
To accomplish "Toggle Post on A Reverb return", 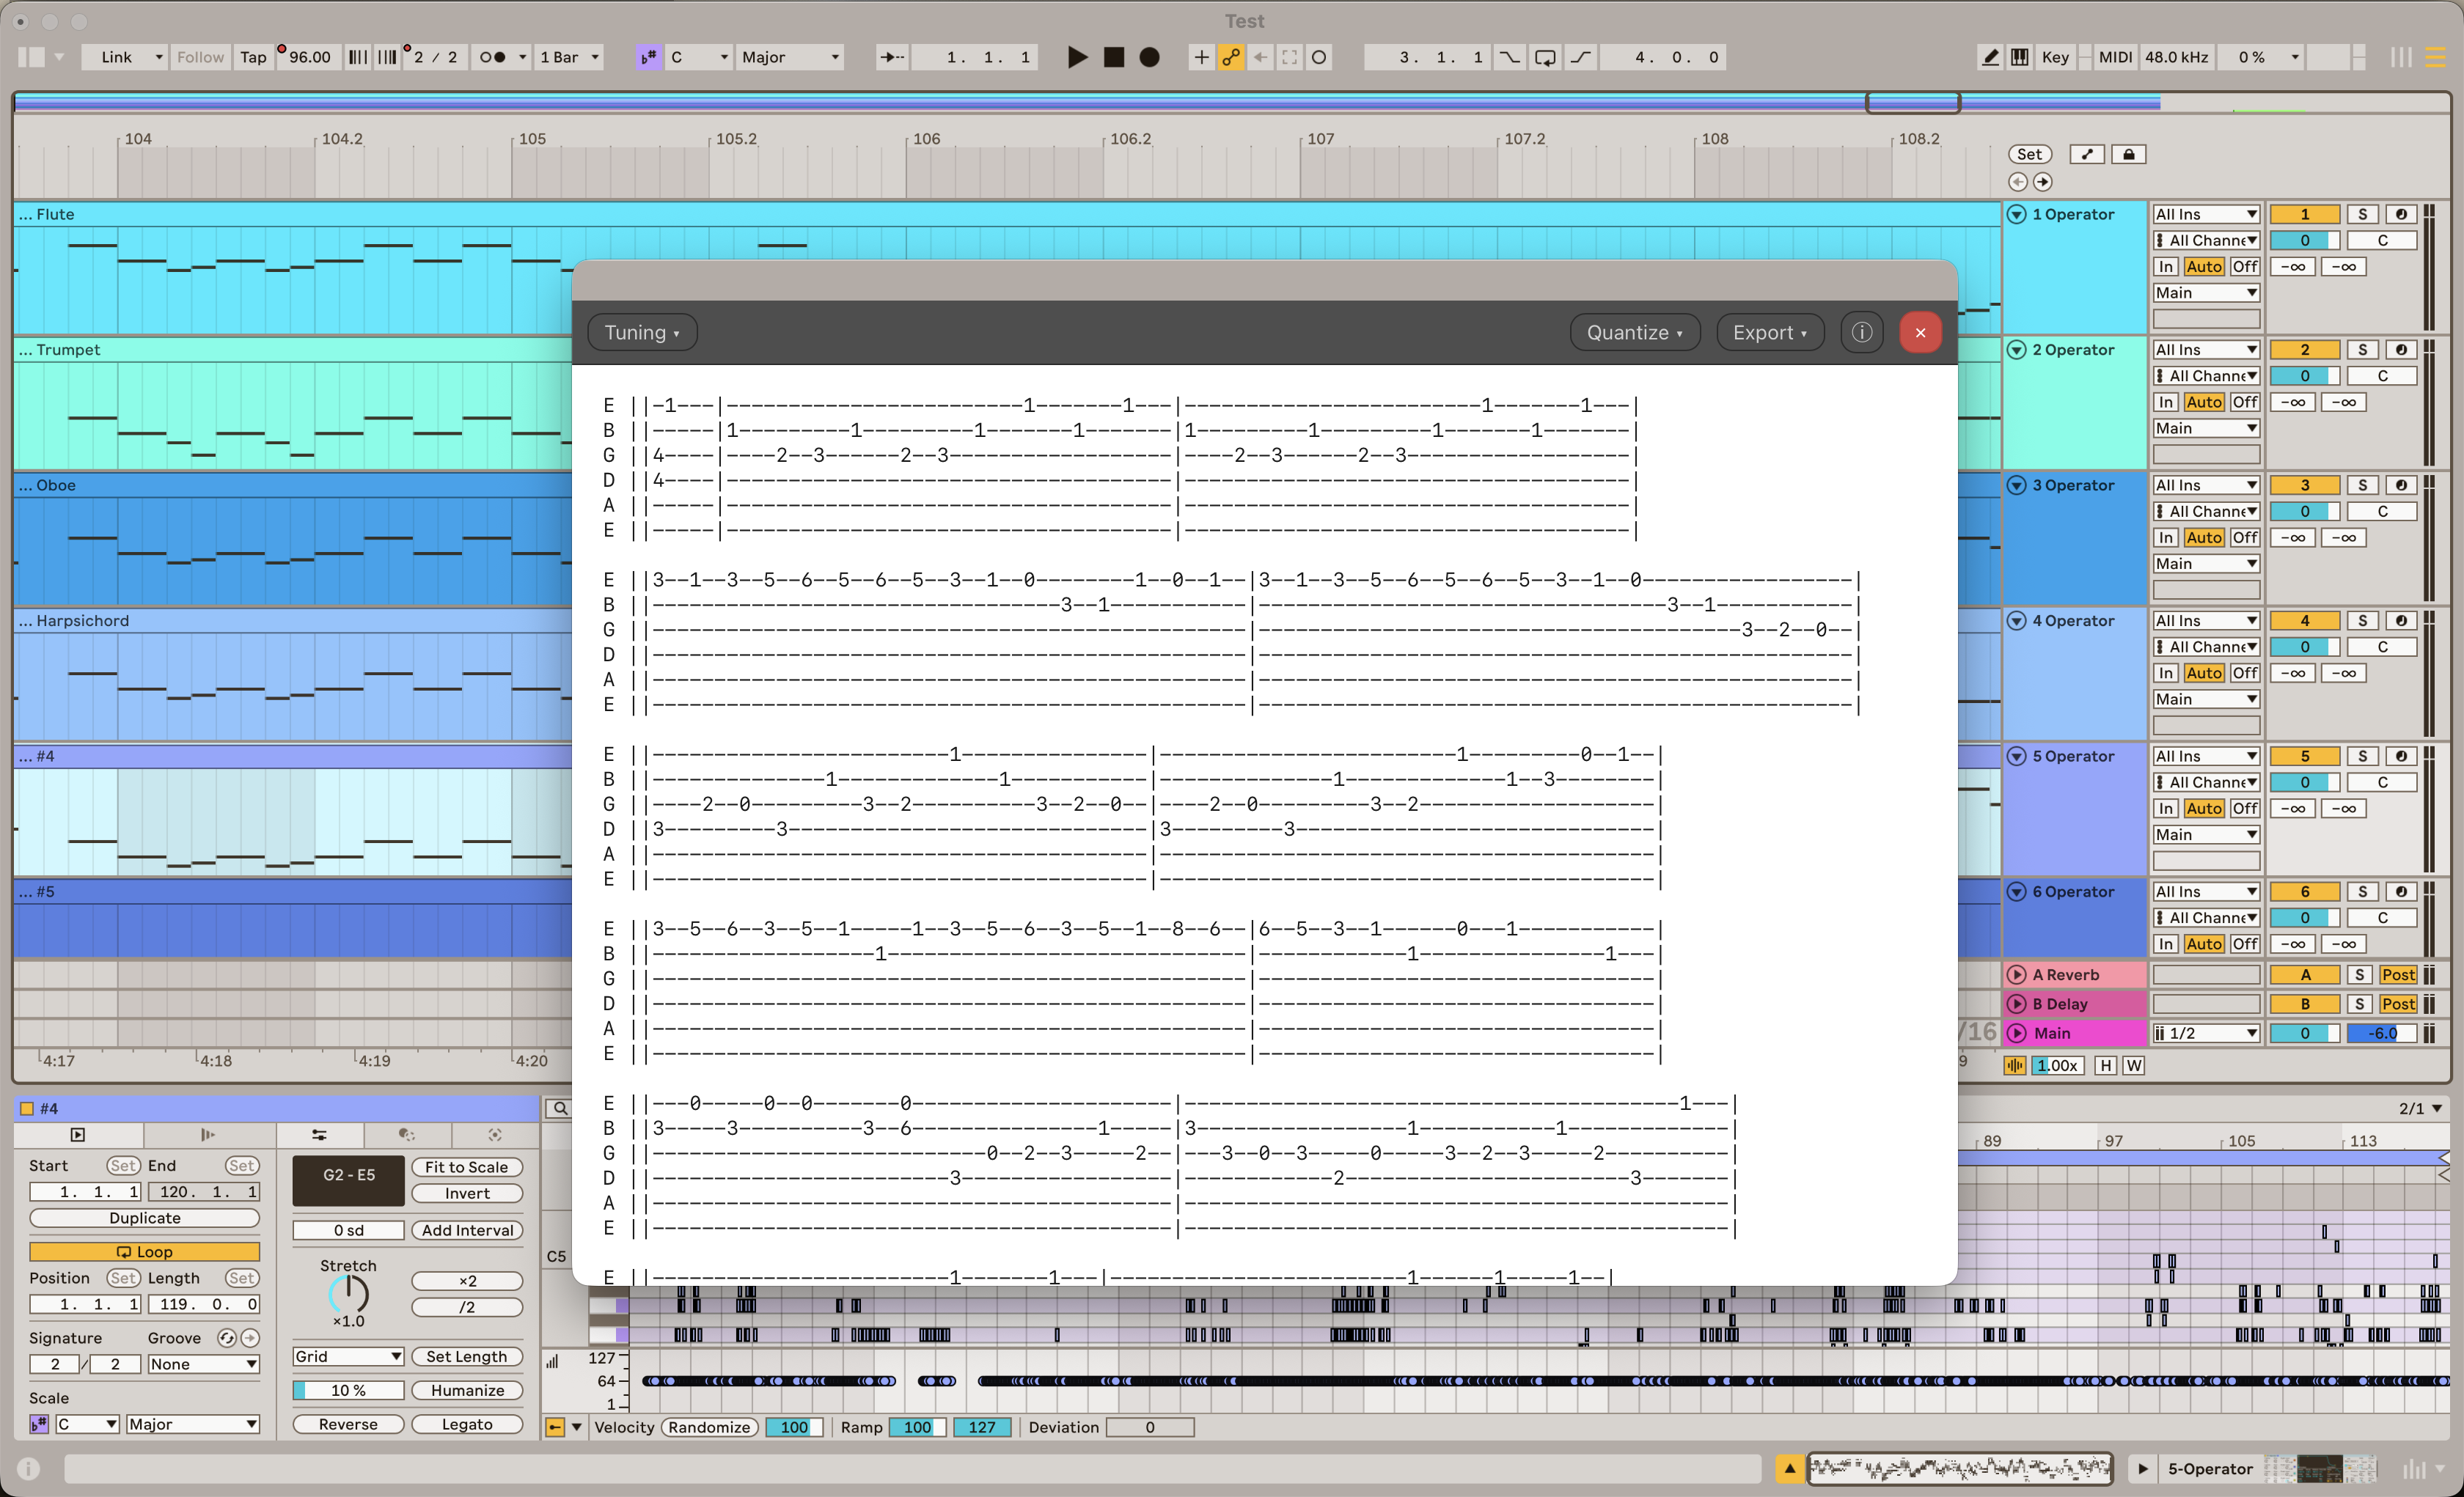I will [x=2398, y=975].
